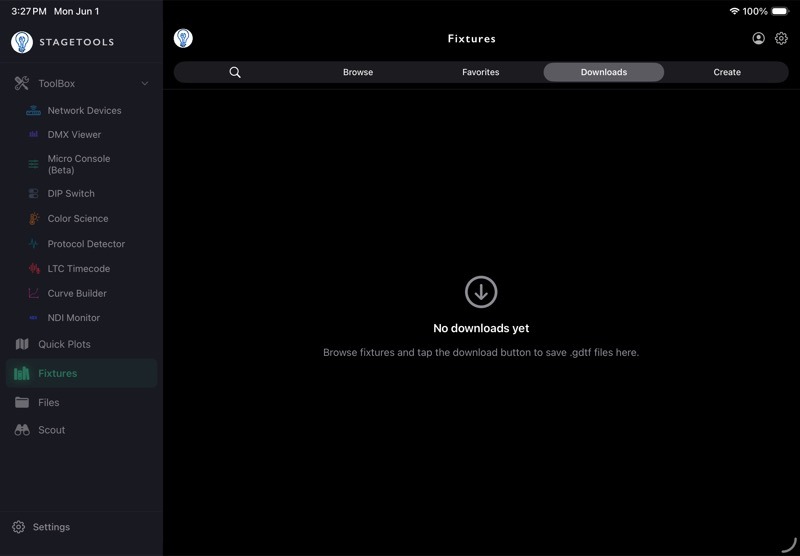Click the Micro Console sliders icon
The height and width of the screenshot is (556, 800).
pos(33,164)
